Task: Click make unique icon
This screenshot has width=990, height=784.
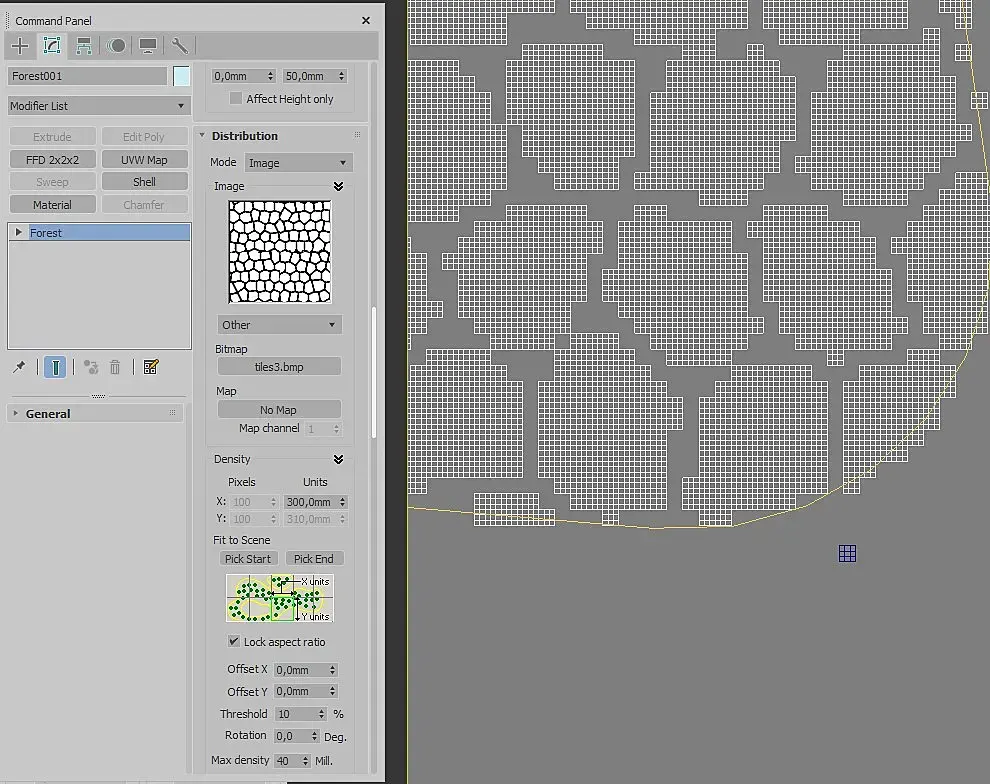Action: (91, 367)
